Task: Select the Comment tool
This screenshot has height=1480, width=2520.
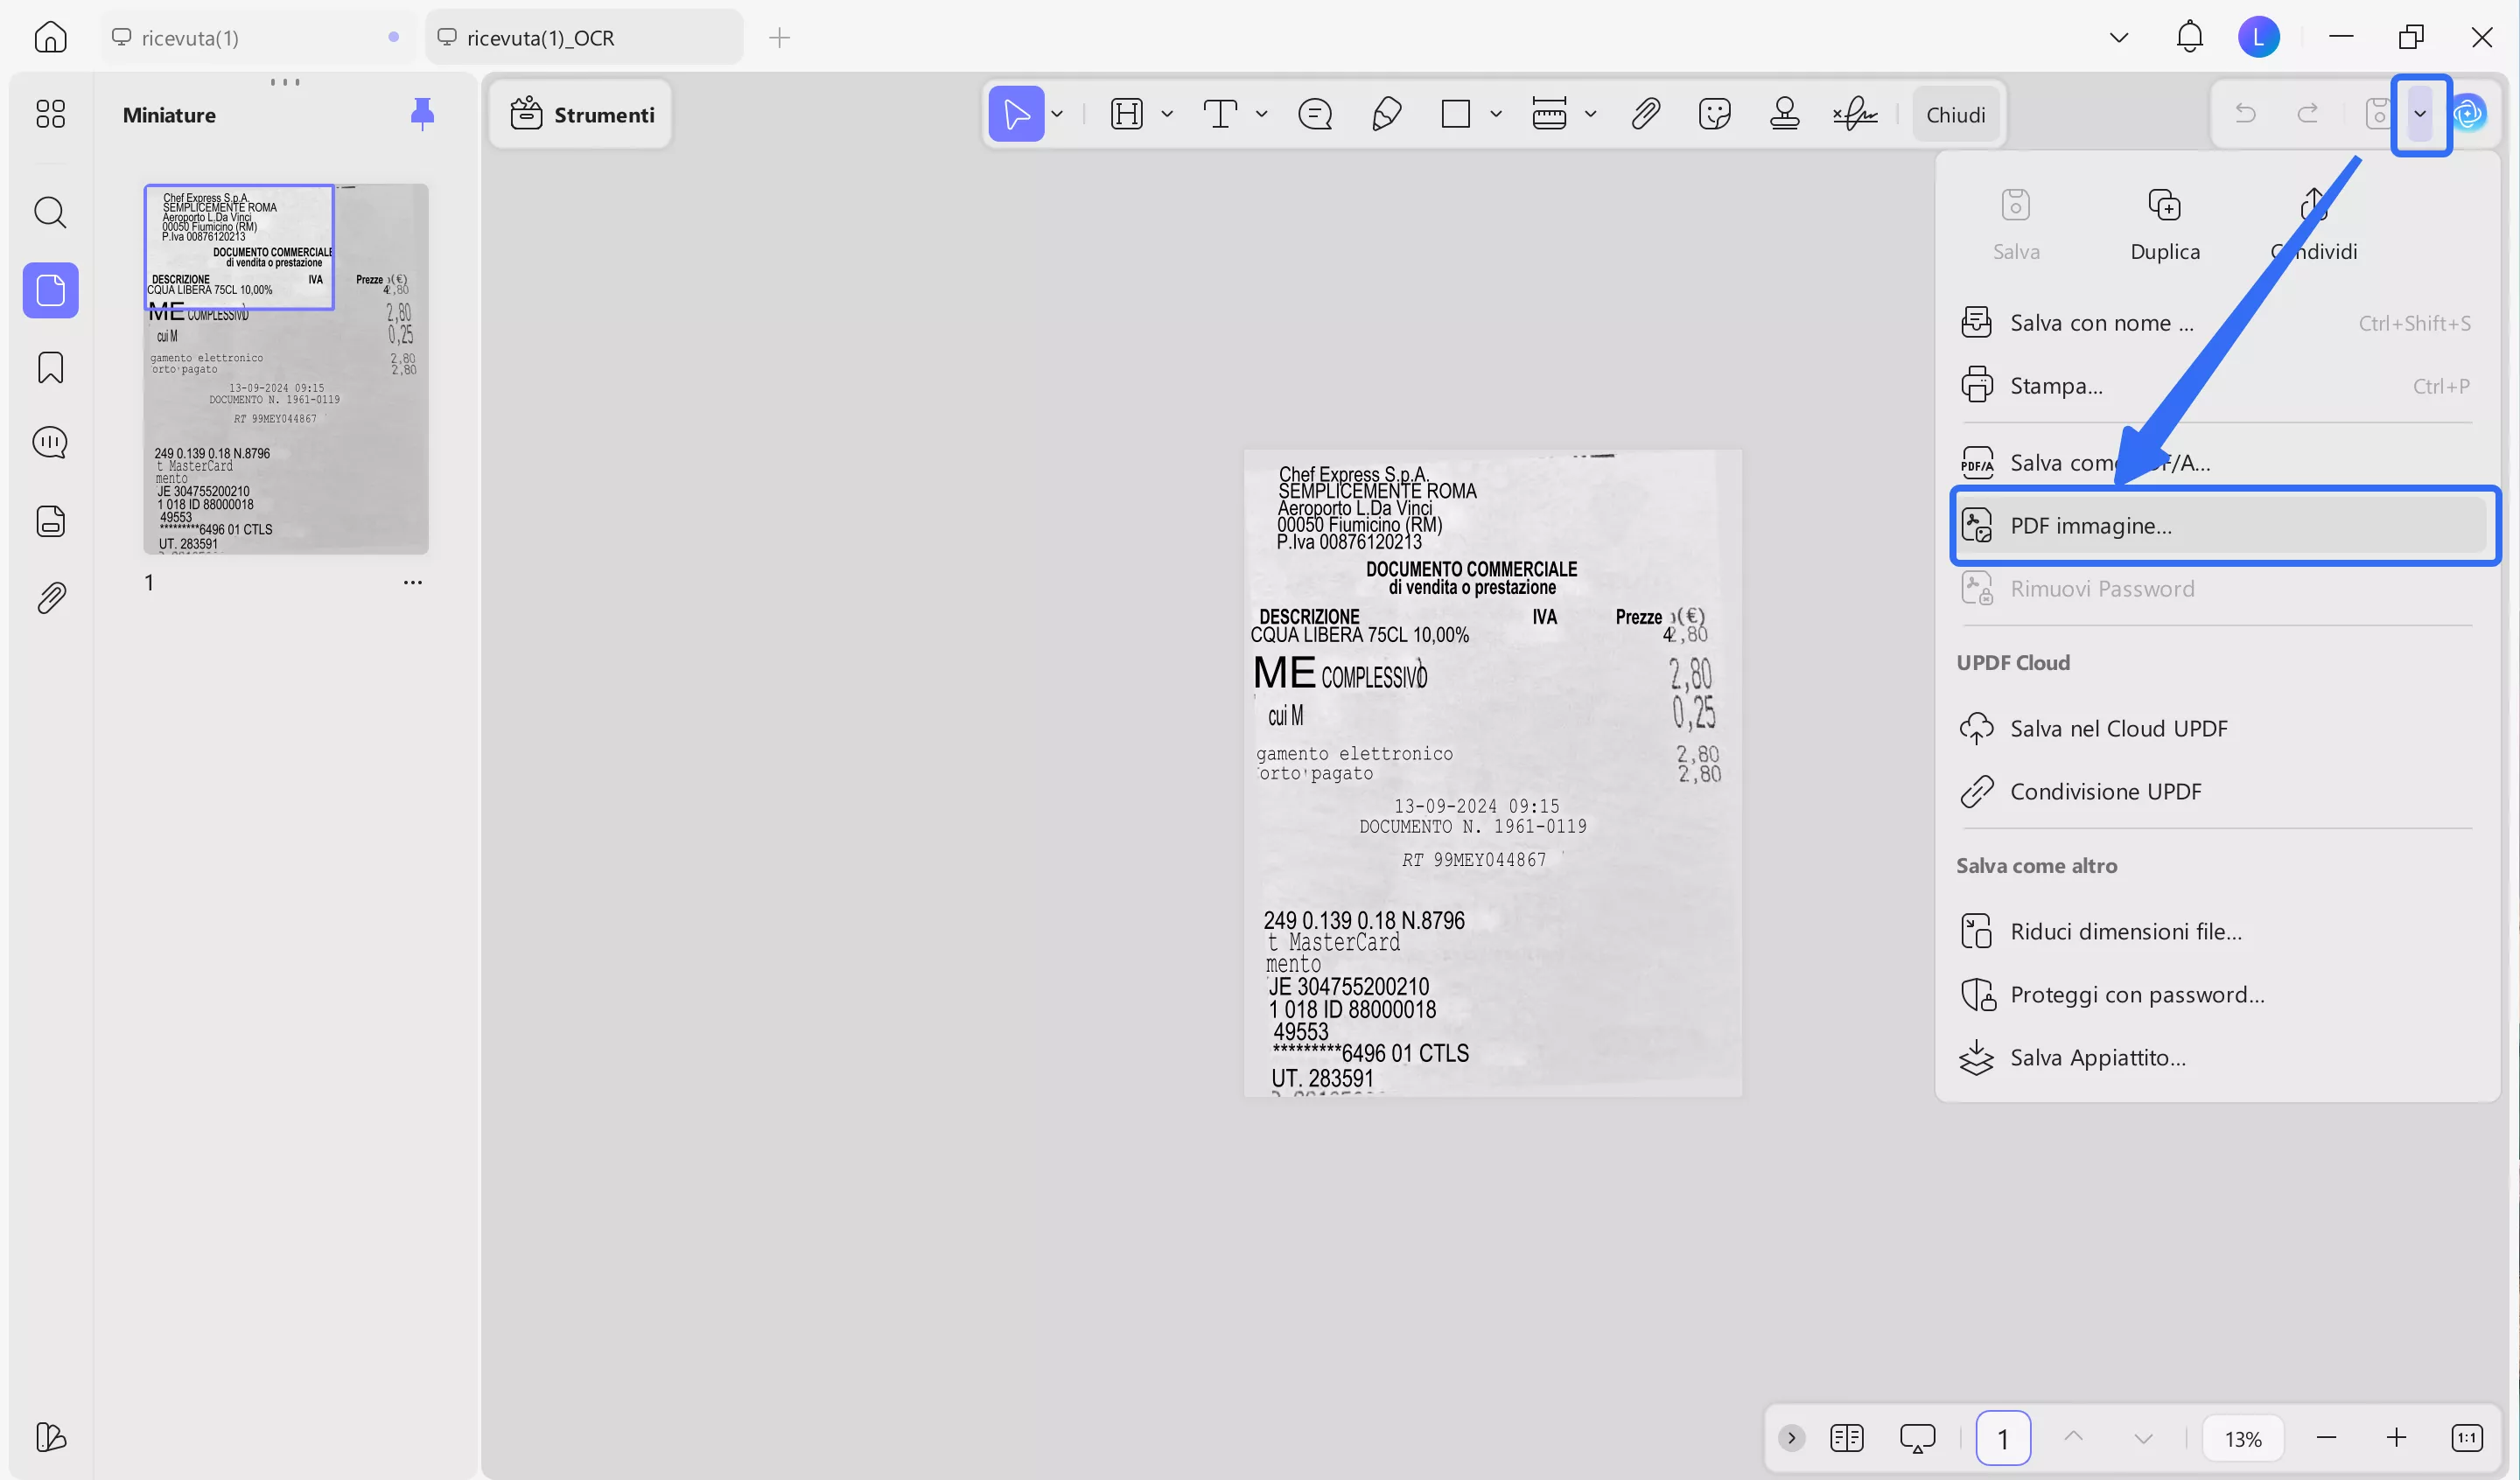Action: pos(1314,113)
